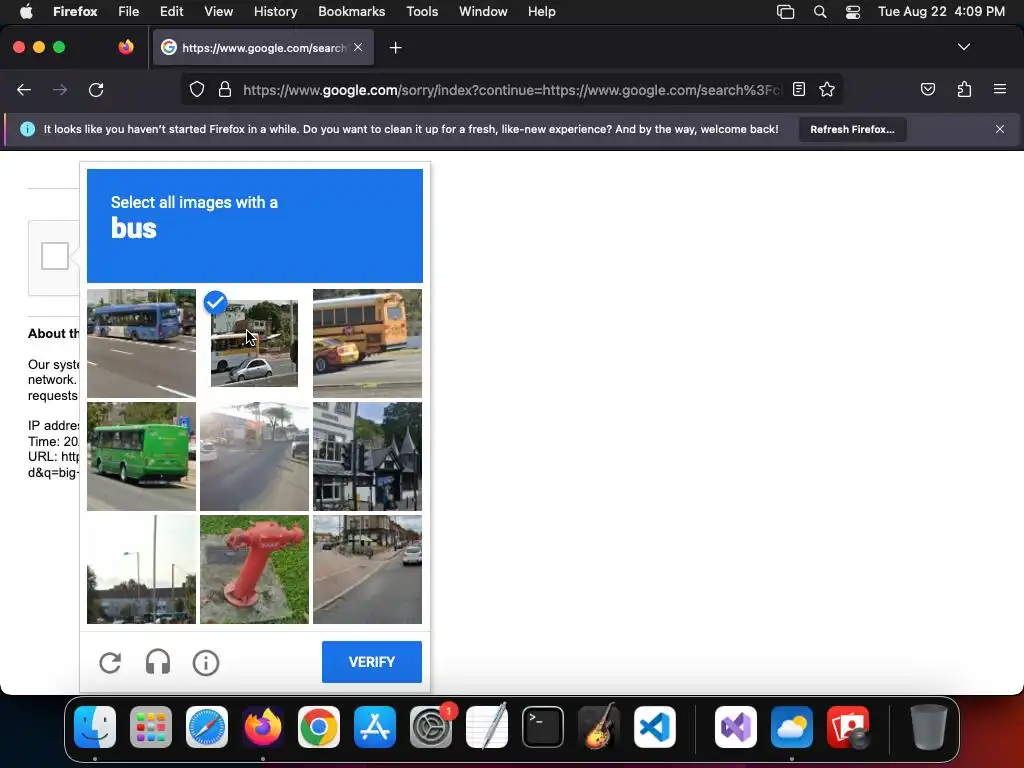Open Control Center in the menu bar

coord(852,12)
